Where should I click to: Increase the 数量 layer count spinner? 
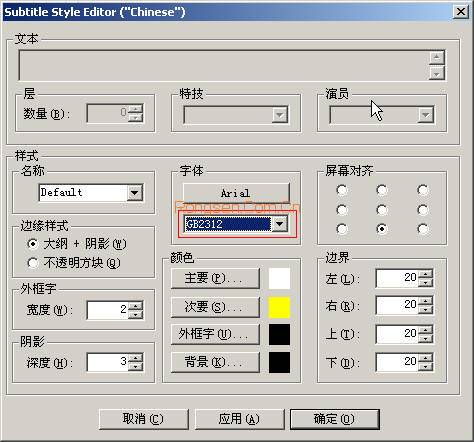coord(135,109)
